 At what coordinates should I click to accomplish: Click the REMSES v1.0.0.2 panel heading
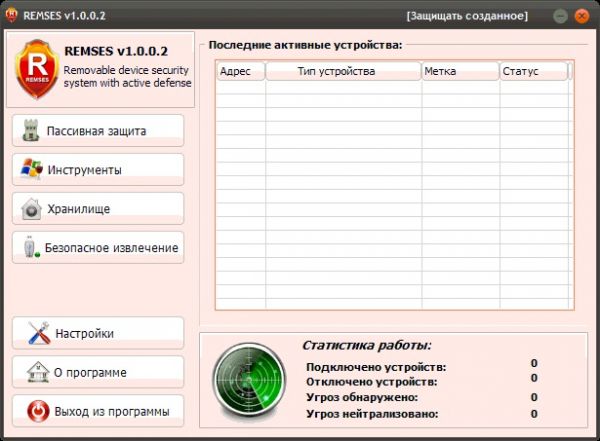116,51
